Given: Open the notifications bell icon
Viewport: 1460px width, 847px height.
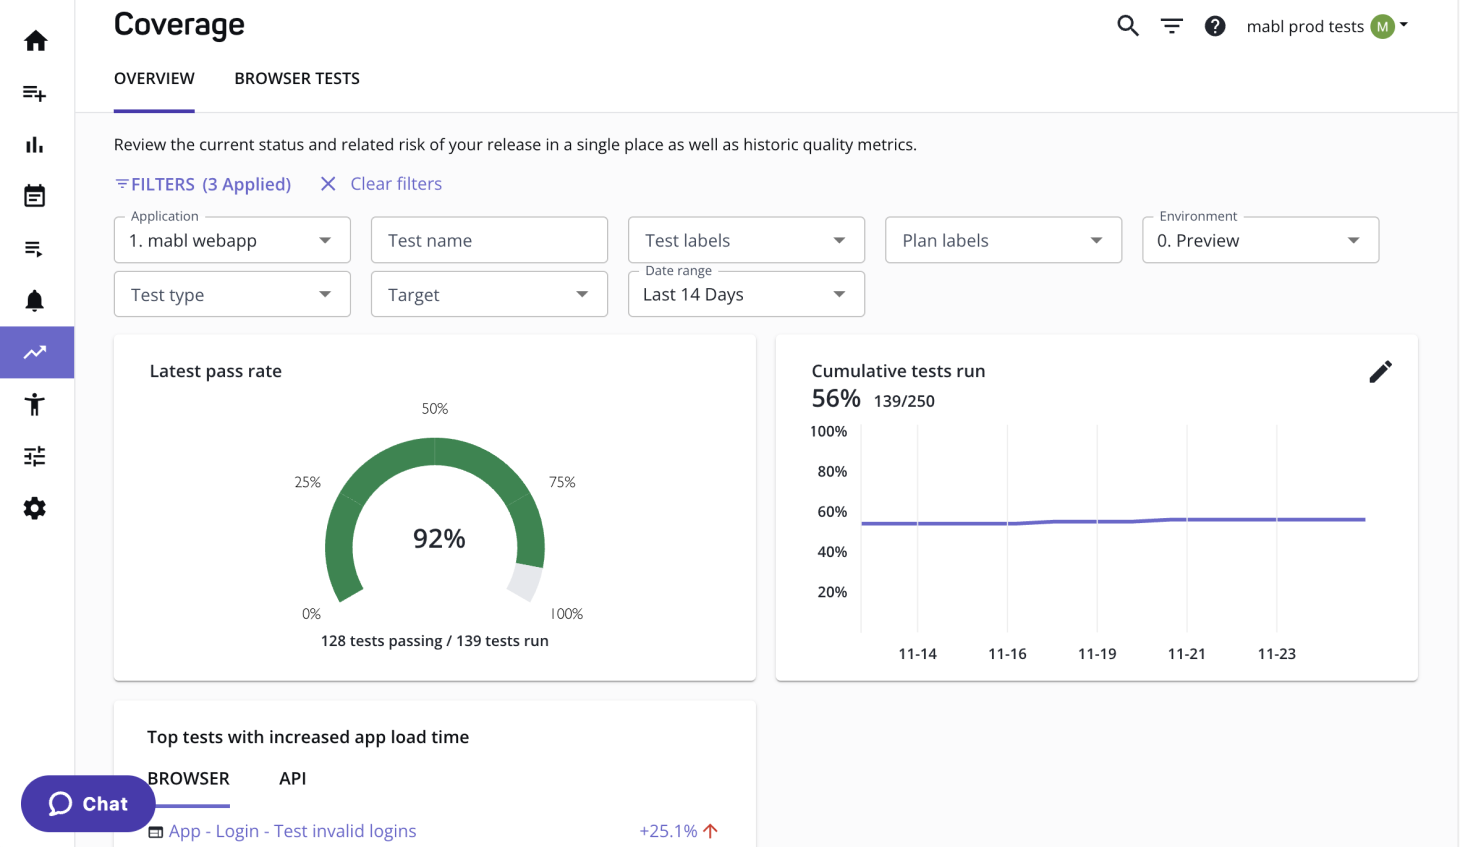Looking at the screenshot, I should (x=35, y=300).
